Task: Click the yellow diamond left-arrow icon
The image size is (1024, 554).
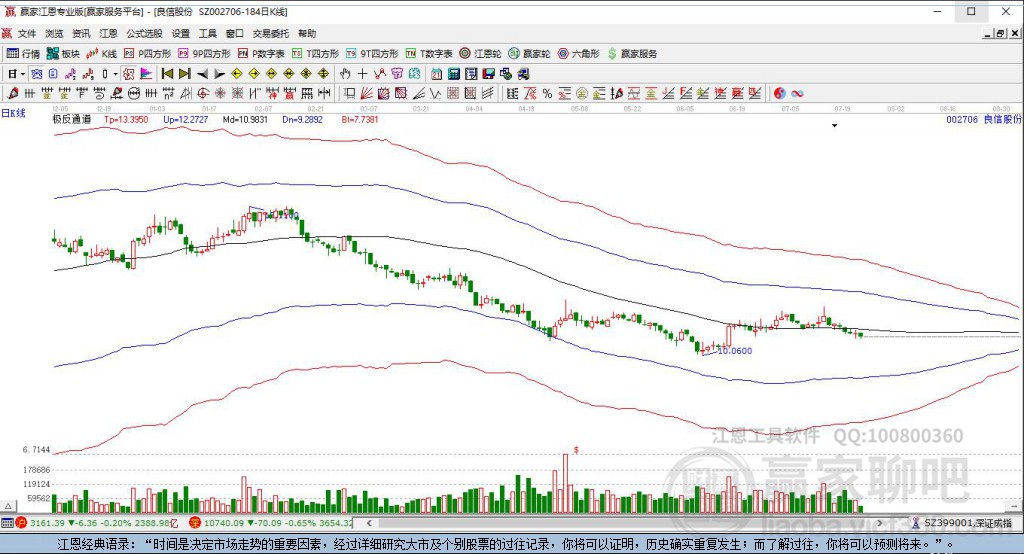Action: [236, 74]
